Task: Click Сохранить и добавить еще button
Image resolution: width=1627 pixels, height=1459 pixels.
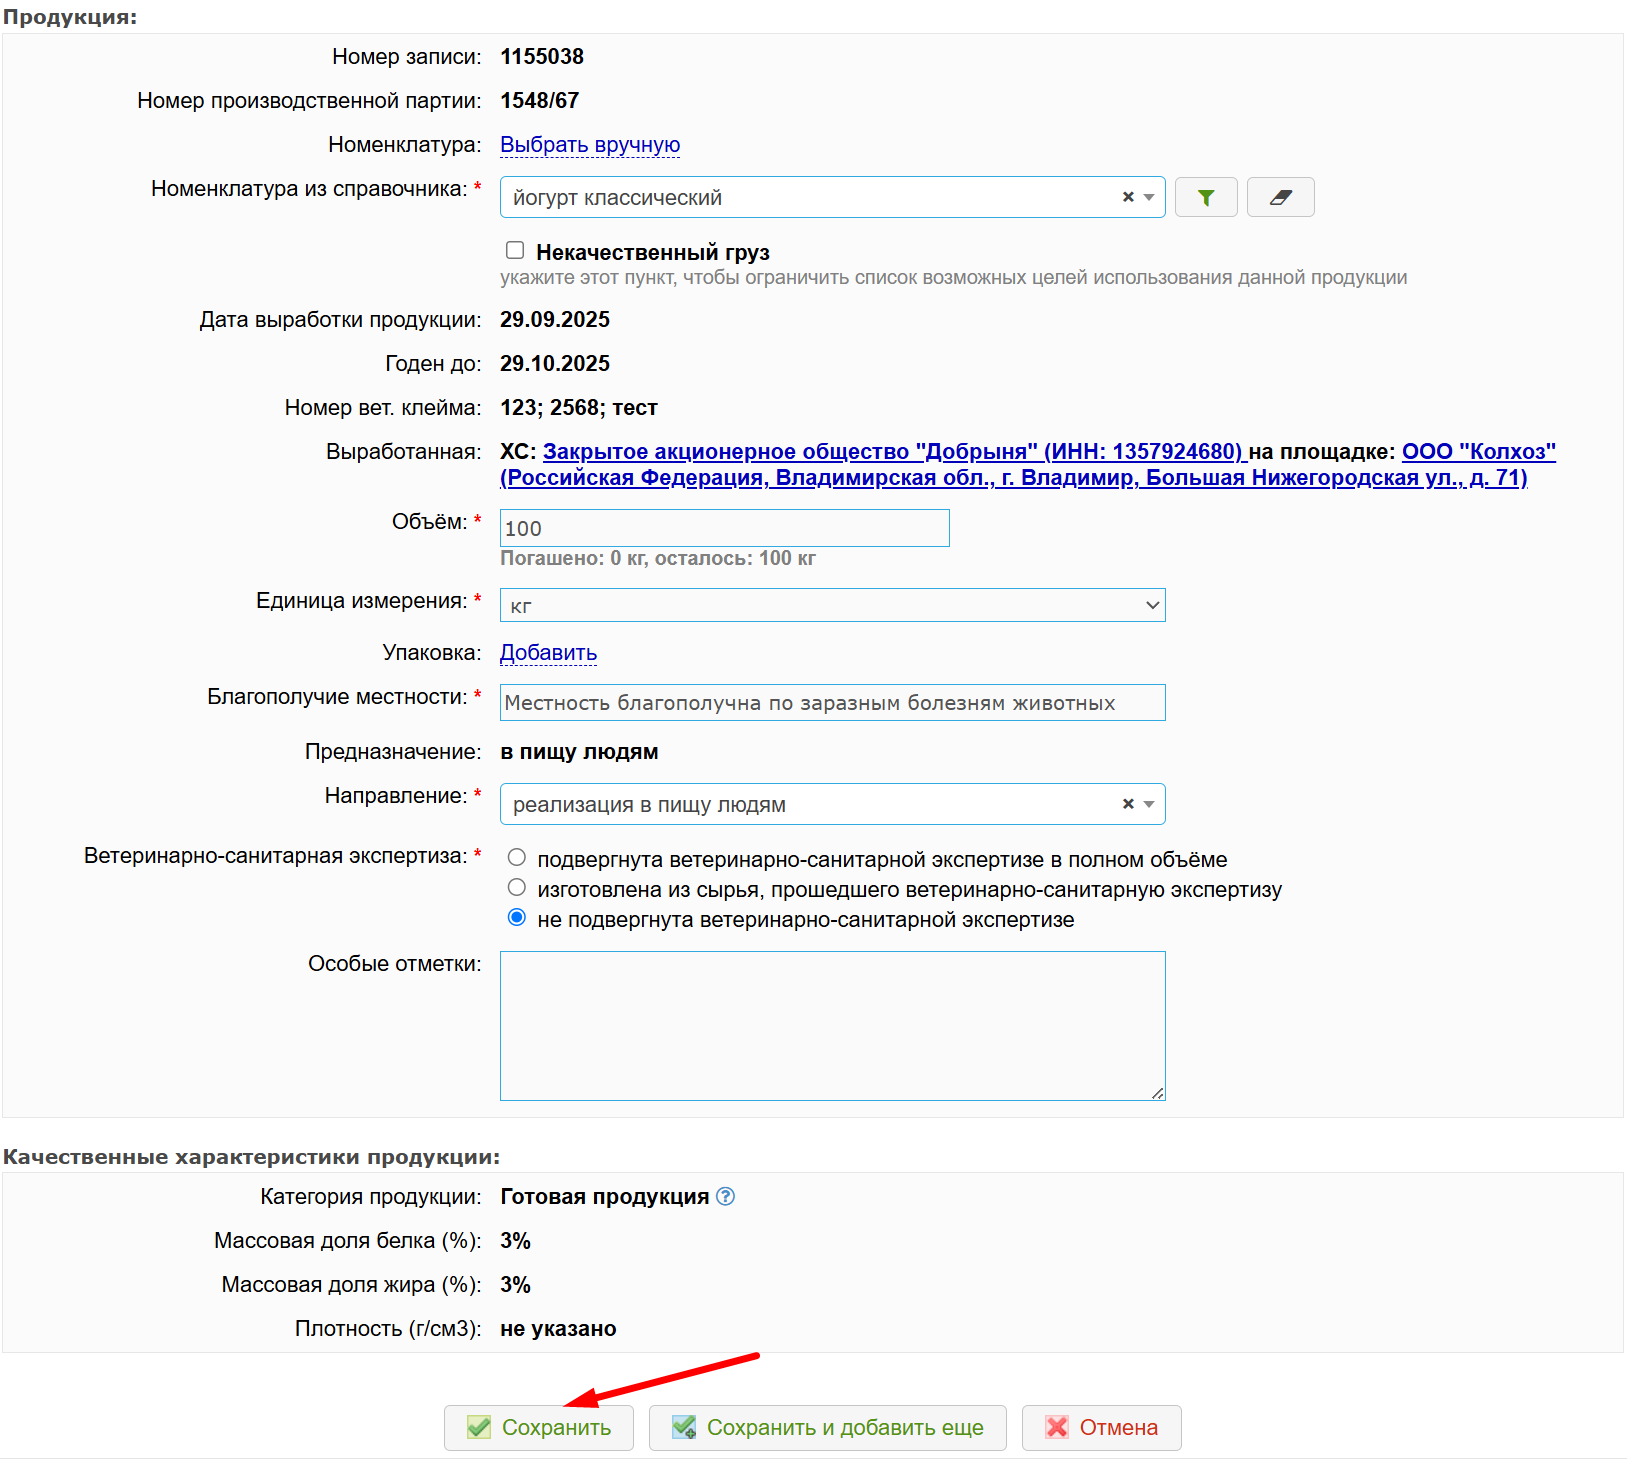Action: [x=827, y=1427]
